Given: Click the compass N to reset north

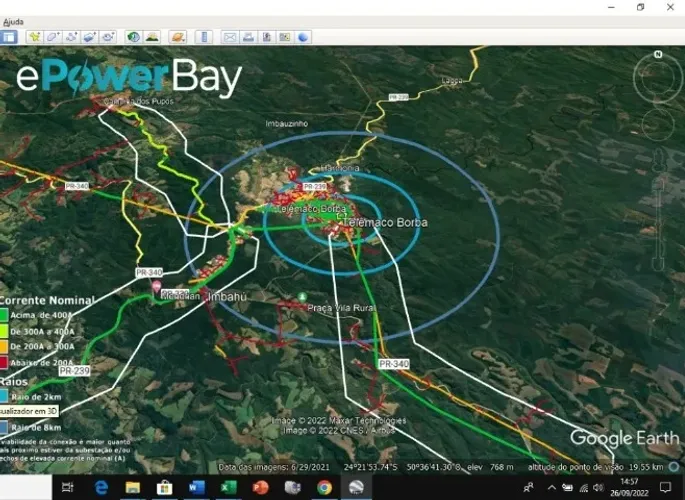Looking at the screenshot, I should coord(658,55).
